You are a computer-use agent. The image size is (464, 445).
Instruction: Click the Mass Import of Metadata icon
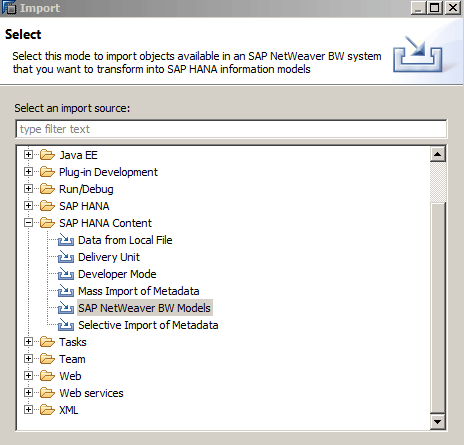coord(65,291)
